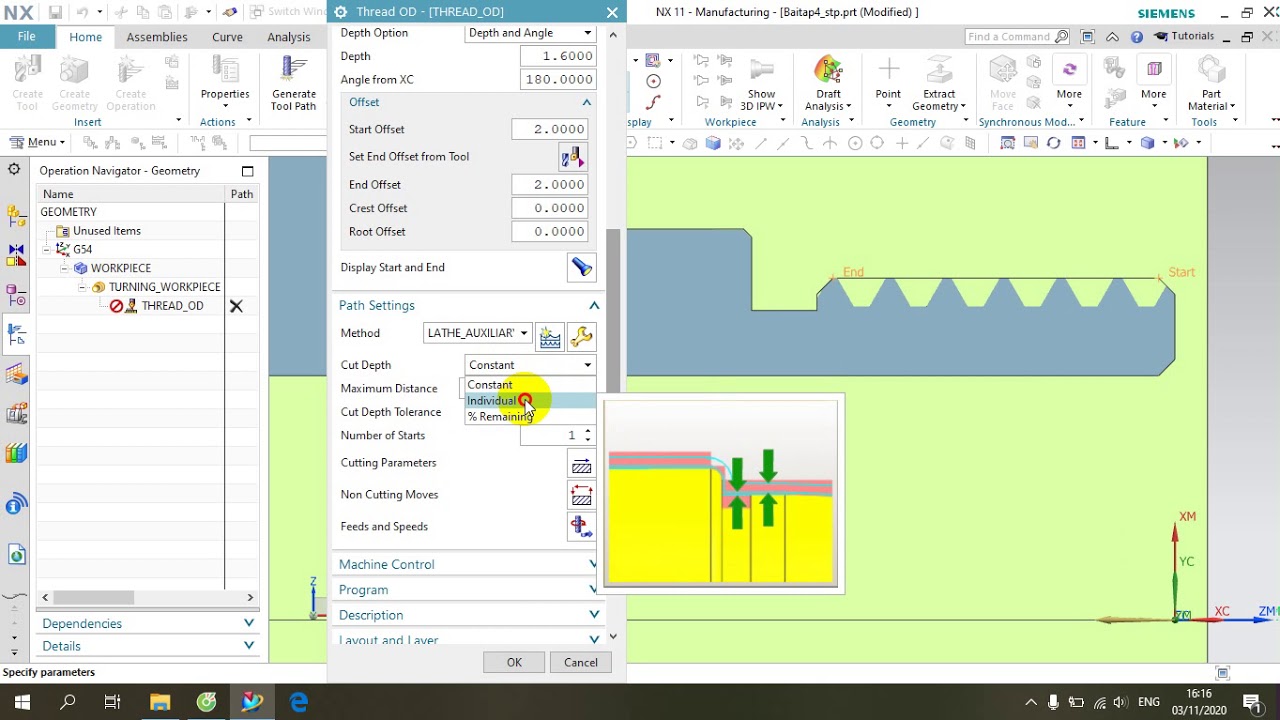Click the Angle from XC field
Viewport: 1280px width, 720px height.
tap(557, 80)
